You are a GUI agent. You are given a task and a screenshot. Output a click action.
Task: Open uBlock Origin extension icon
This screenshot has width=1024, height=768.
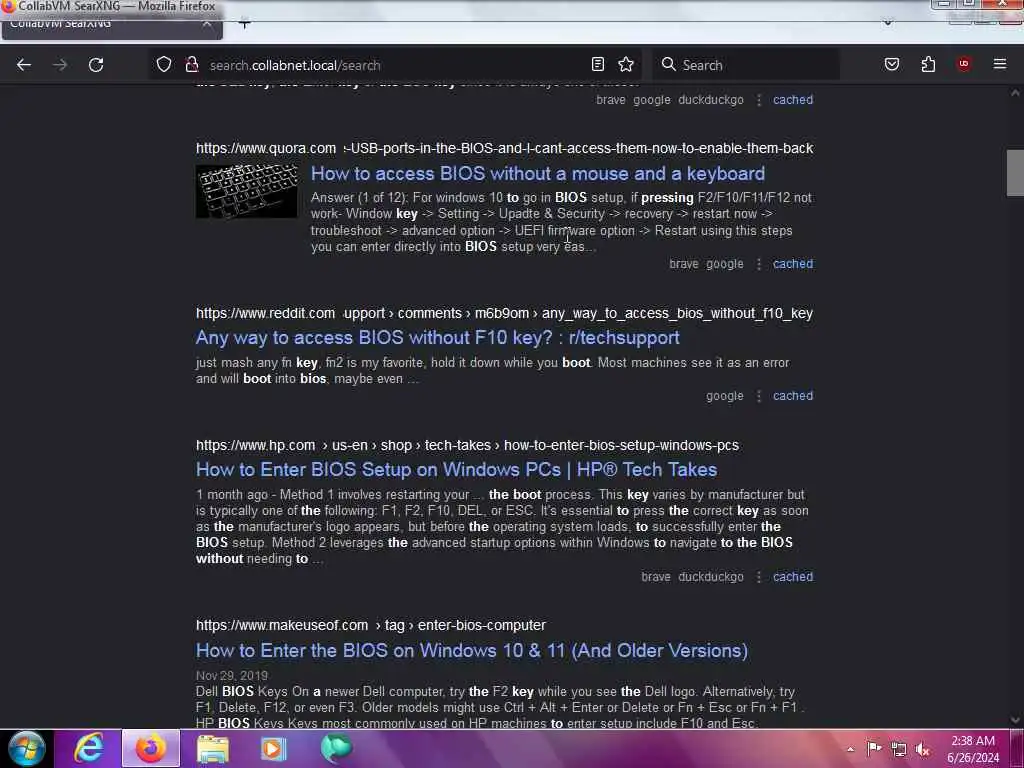click(x=964, y=63)
